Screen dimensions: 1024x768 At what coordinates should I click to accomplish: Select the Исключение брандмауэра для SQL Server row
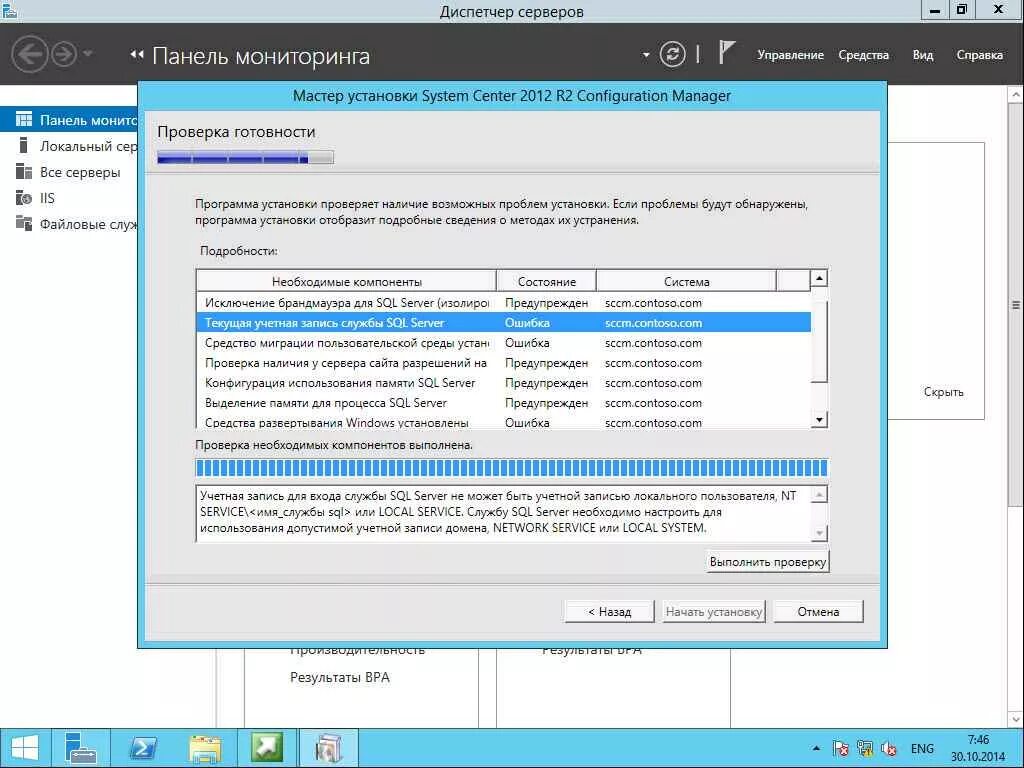[504, 303]
